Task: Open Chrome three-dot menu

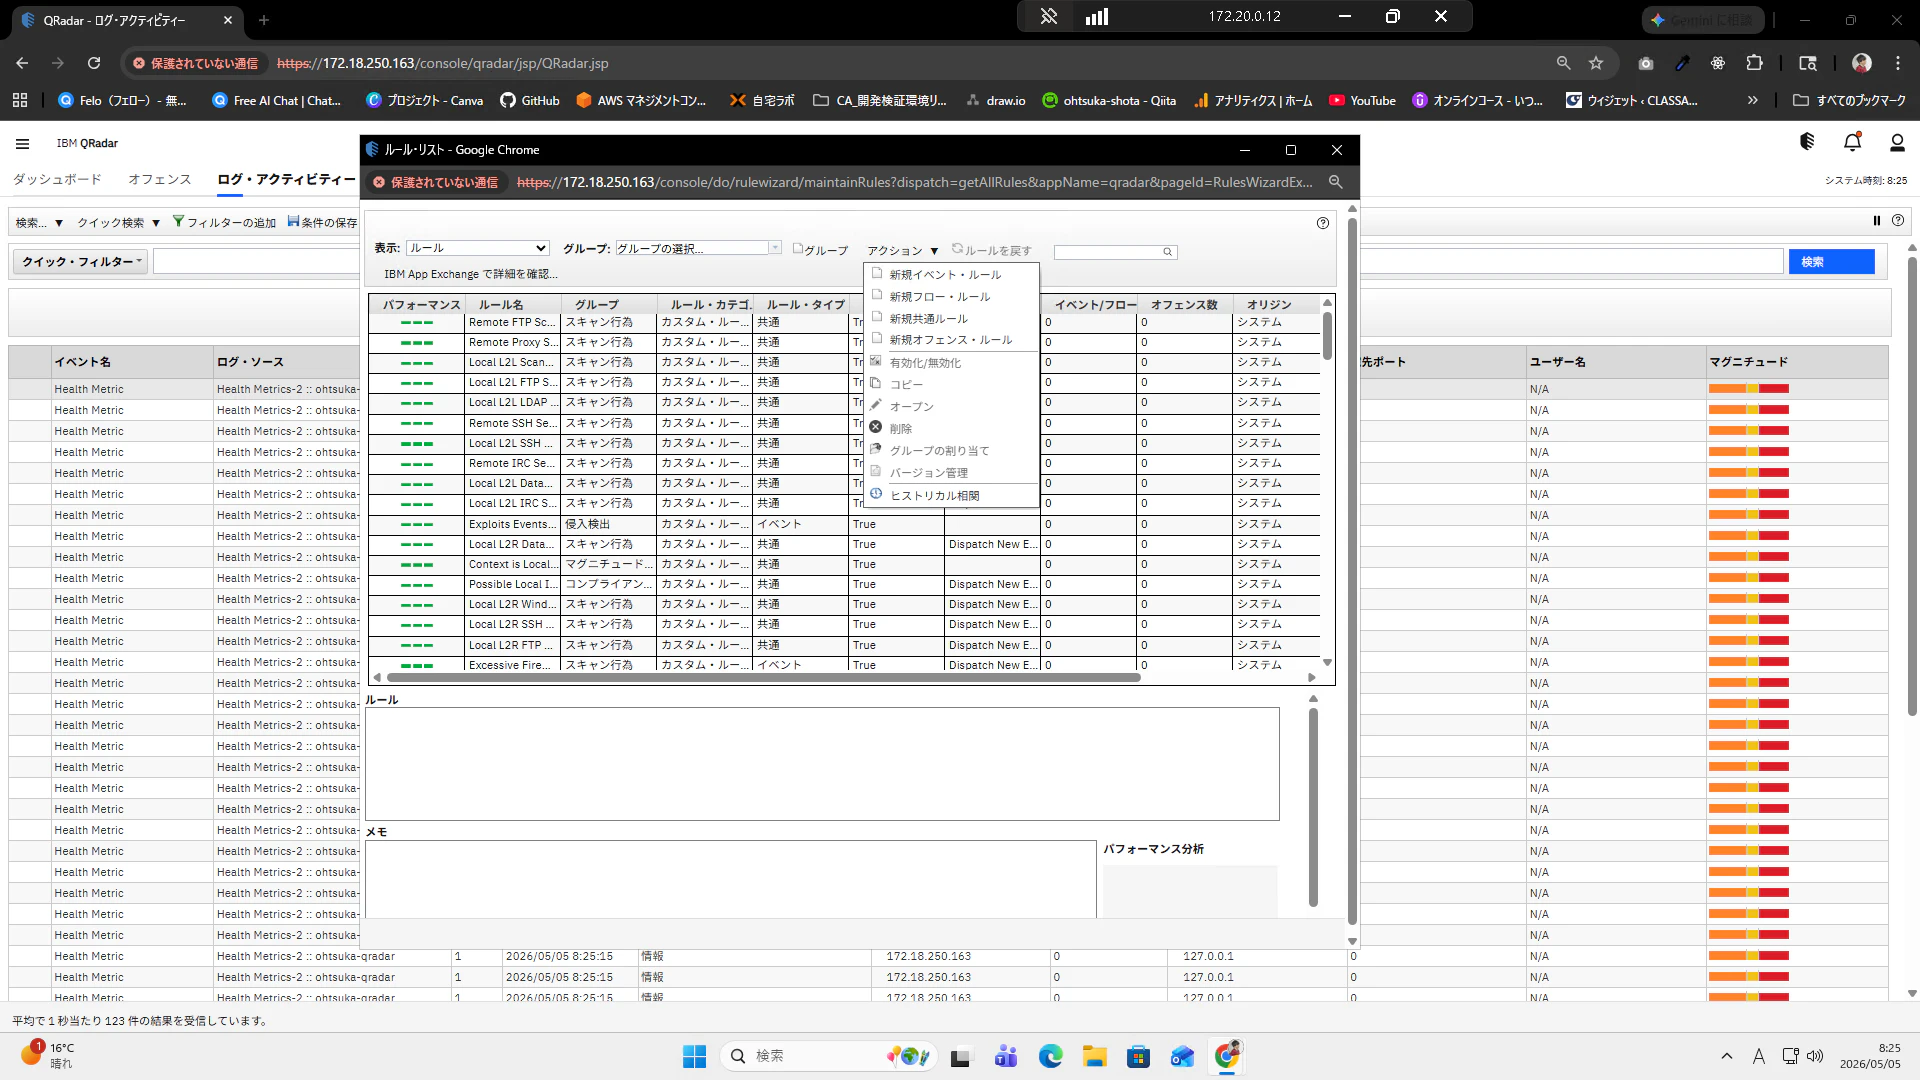Action: coord(1898,63)
